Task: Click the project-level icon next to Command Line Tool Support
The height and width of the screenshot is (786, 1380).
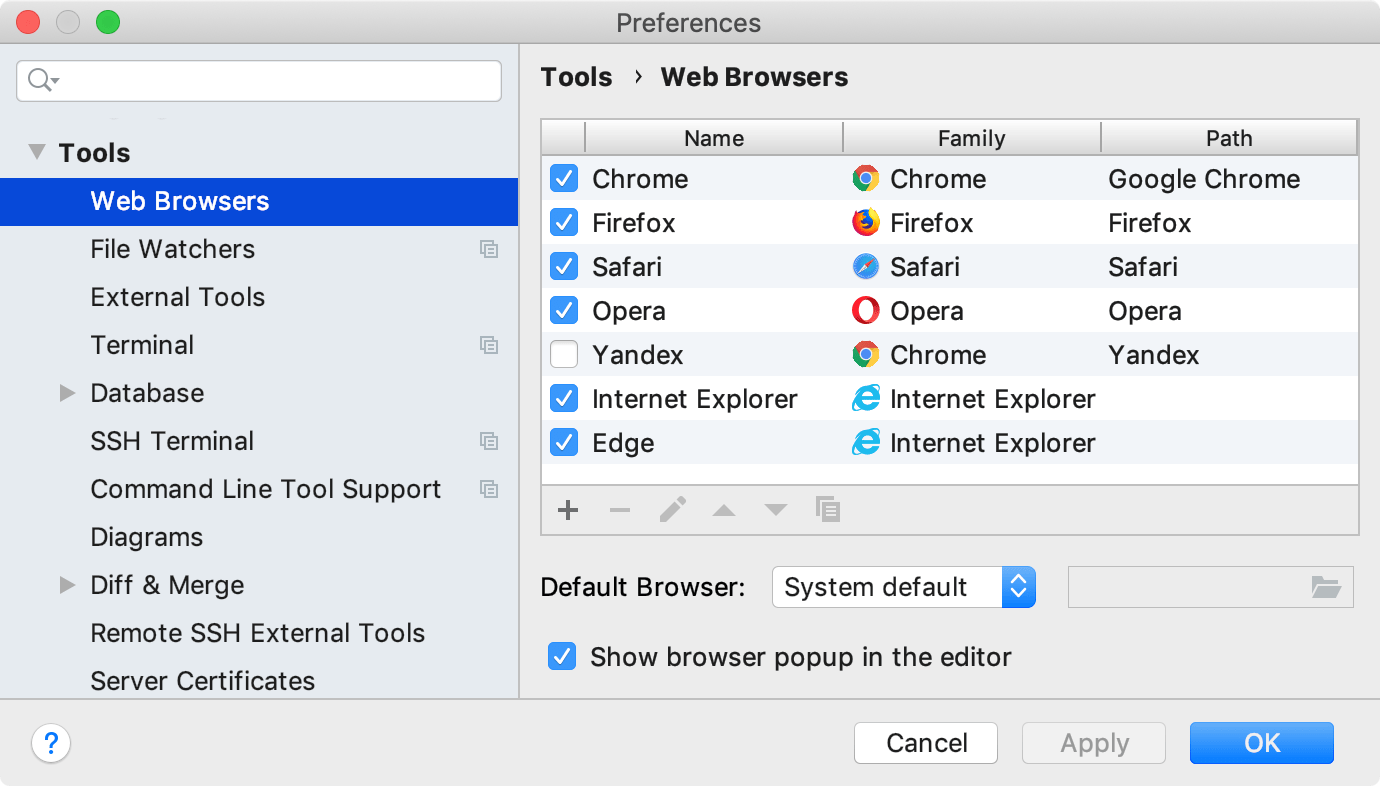Action: point(489,489)
